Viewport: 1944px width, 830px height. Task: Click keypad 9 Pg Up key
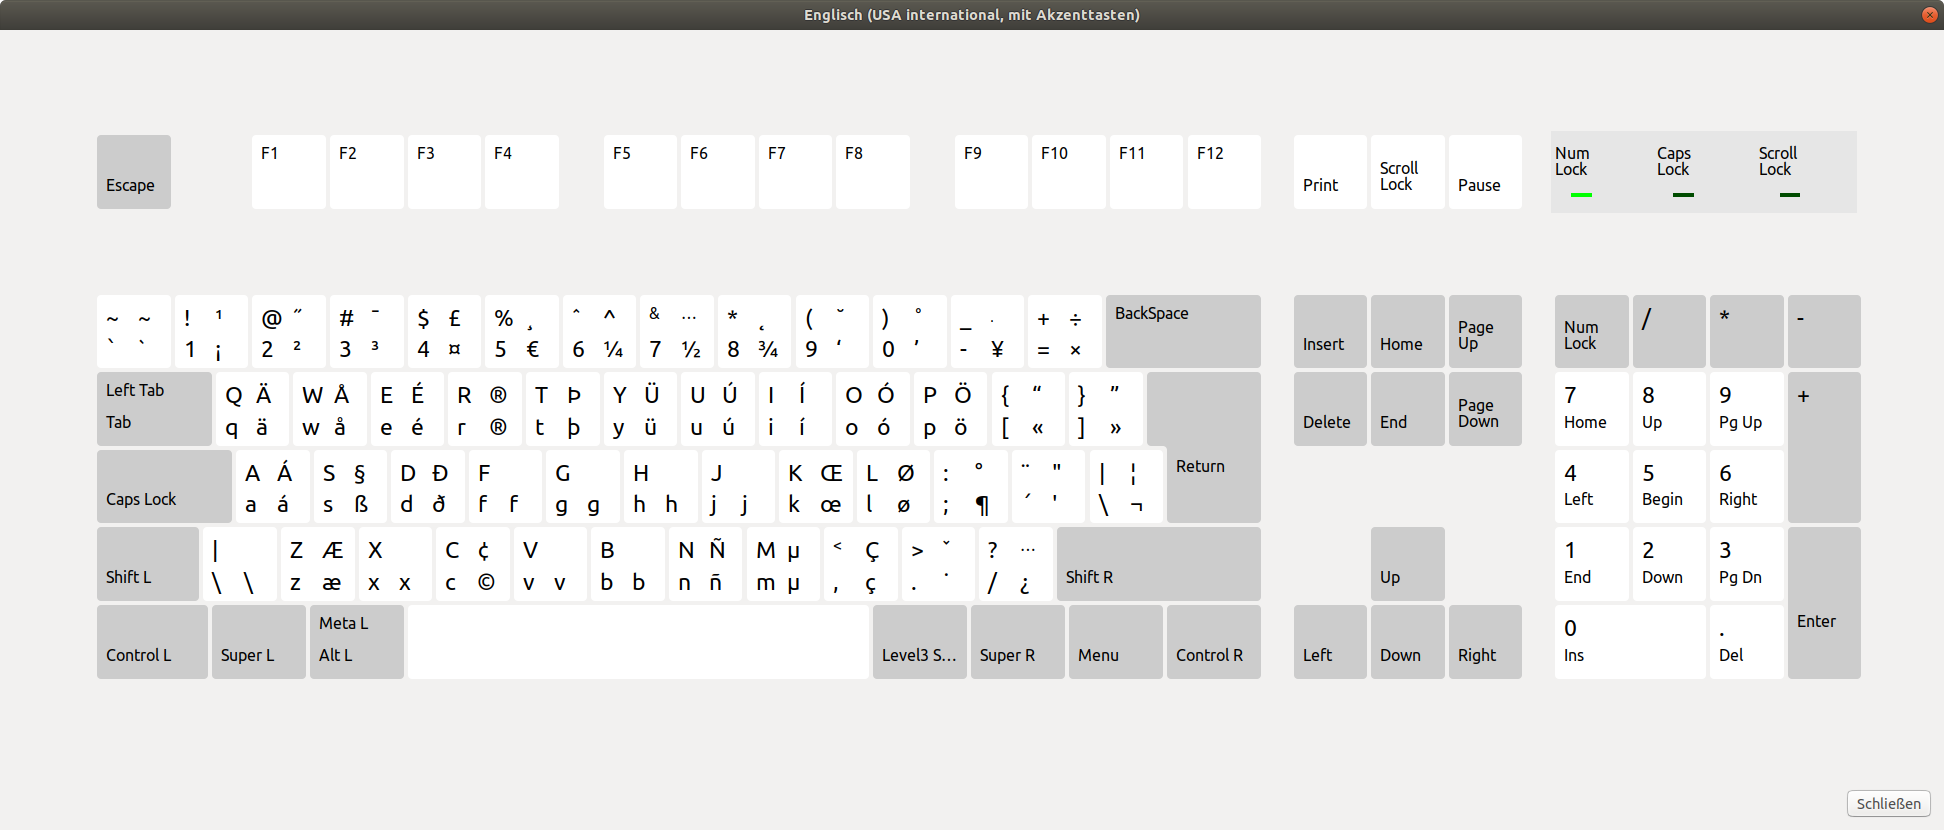[1747, 409]
